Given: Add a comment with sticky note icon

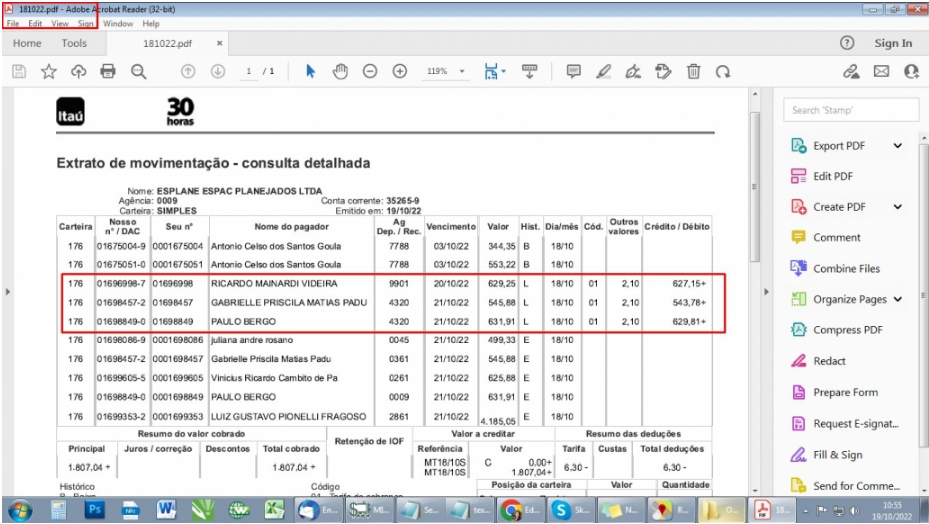Looking at the screenshot, I should (574, 71).
